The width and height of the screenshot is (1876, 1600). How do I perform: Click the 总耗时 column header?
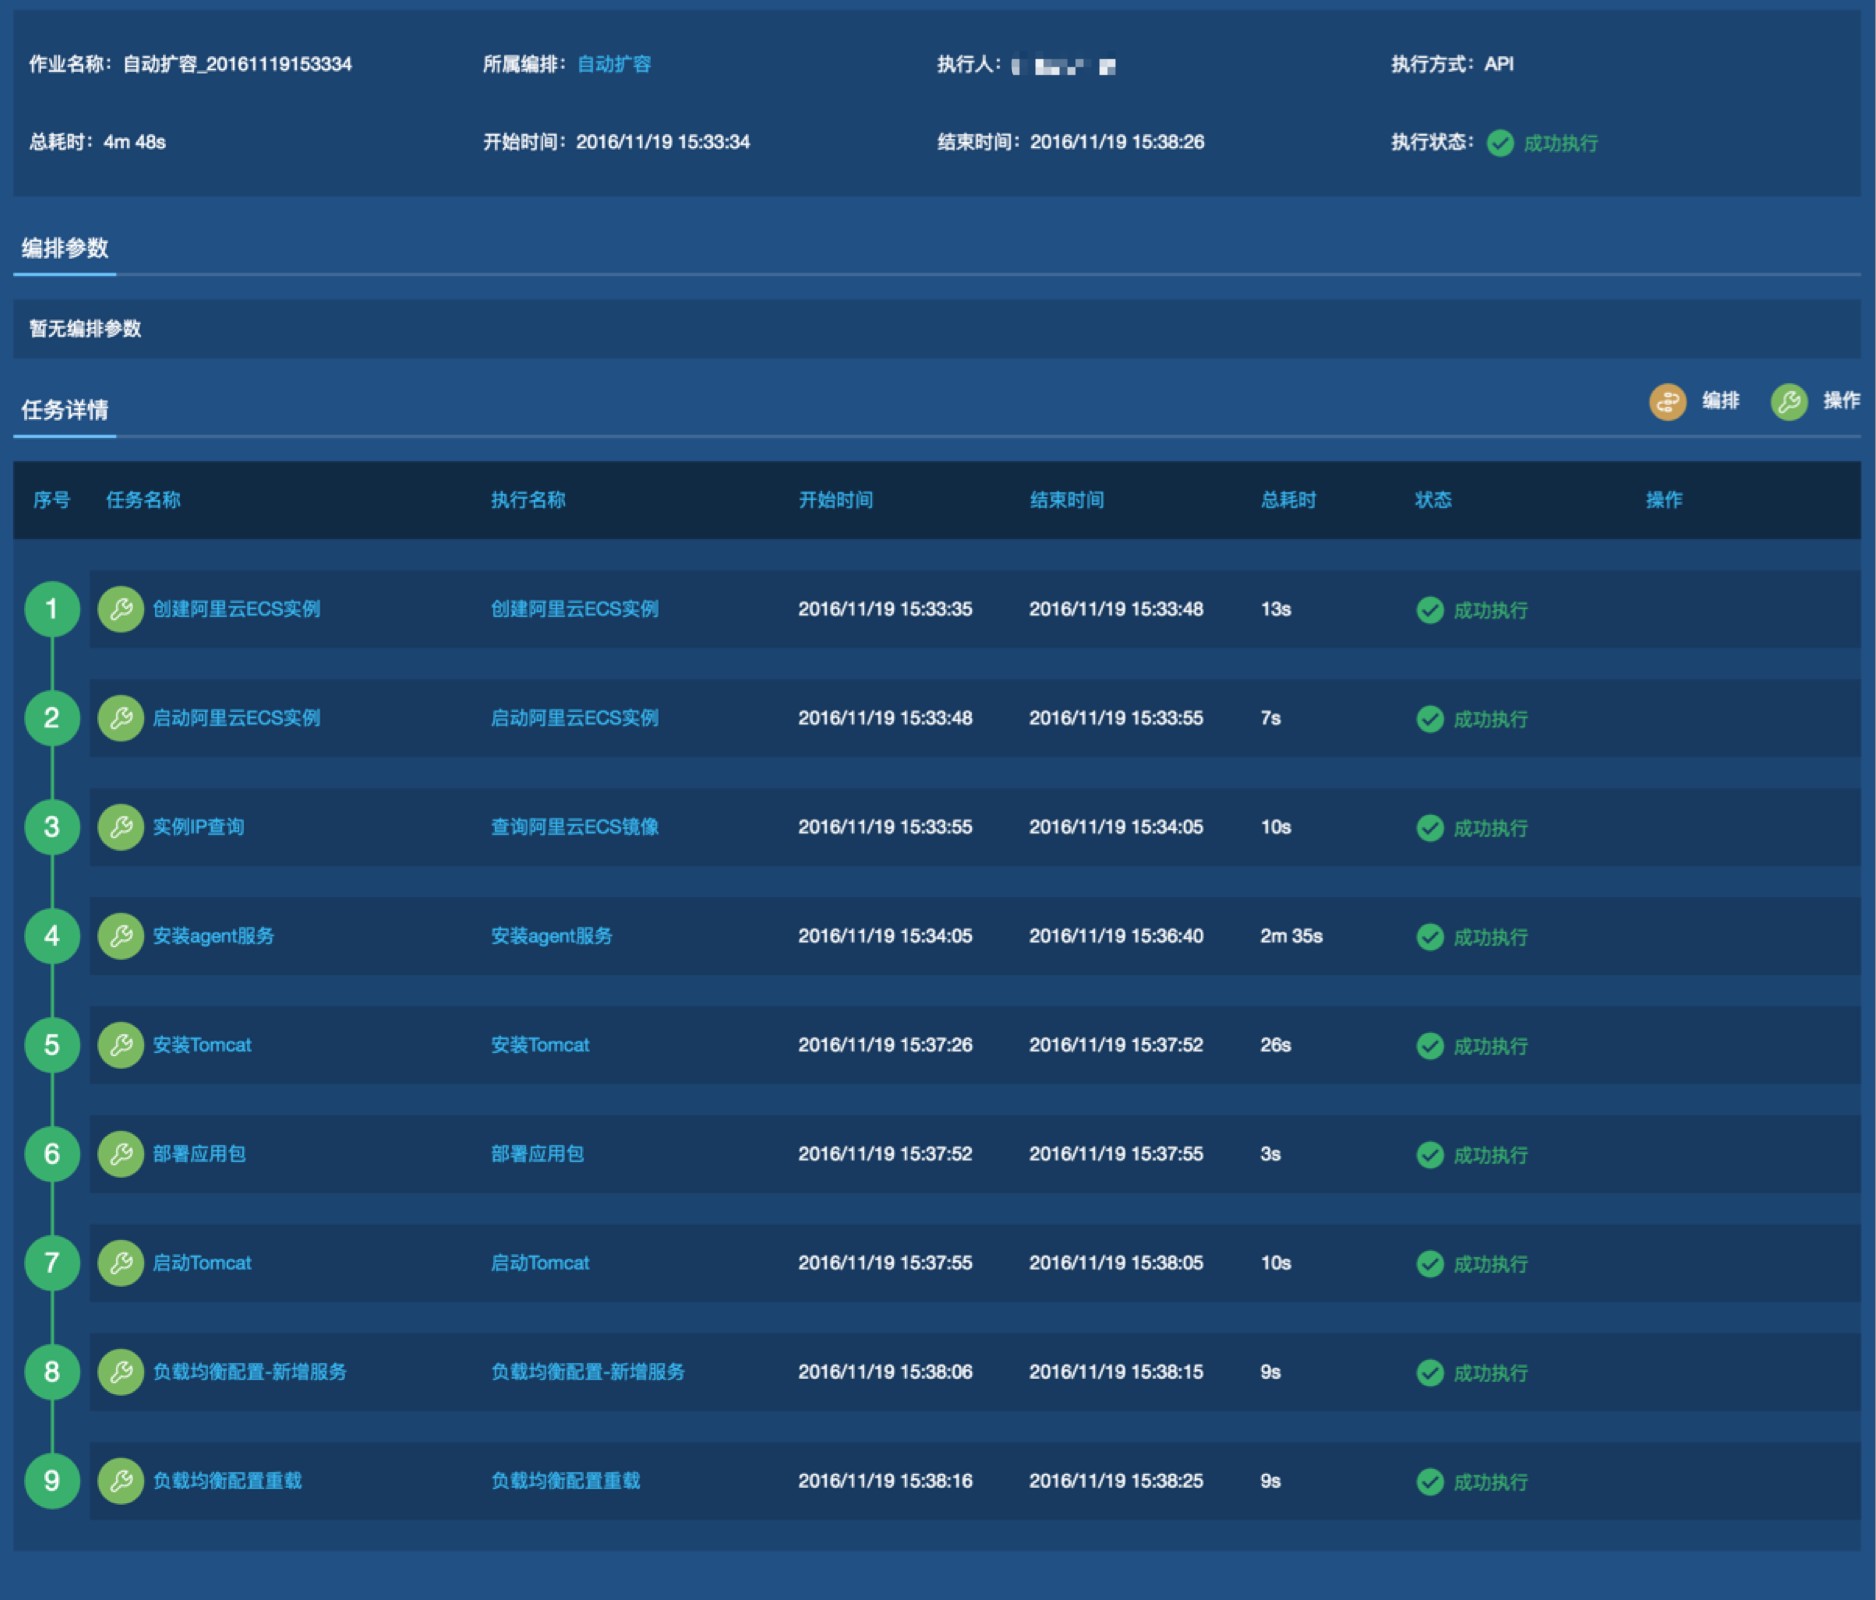pos(1288,500)
